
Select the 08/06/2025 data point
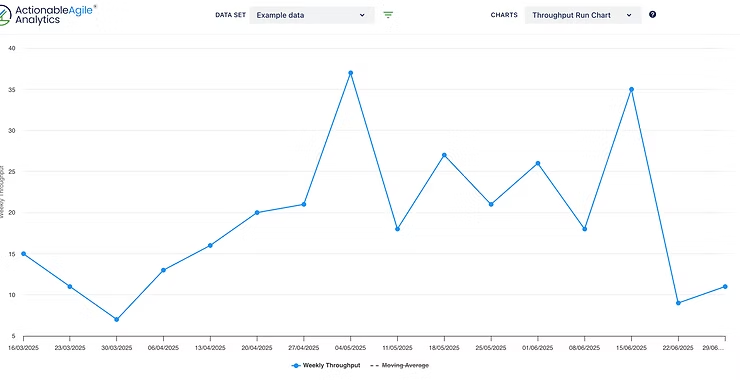click(584, 229)
